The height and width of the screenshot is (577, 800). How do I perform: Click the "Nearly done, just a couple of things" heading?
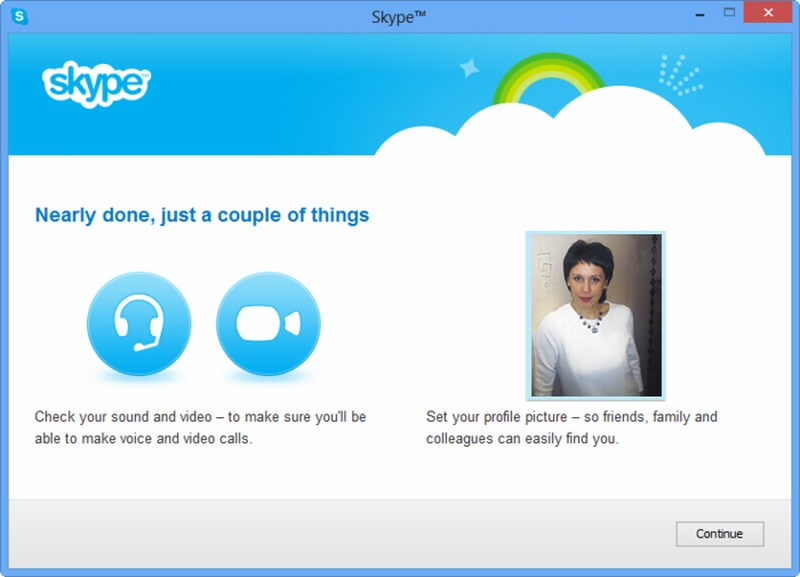202,215
